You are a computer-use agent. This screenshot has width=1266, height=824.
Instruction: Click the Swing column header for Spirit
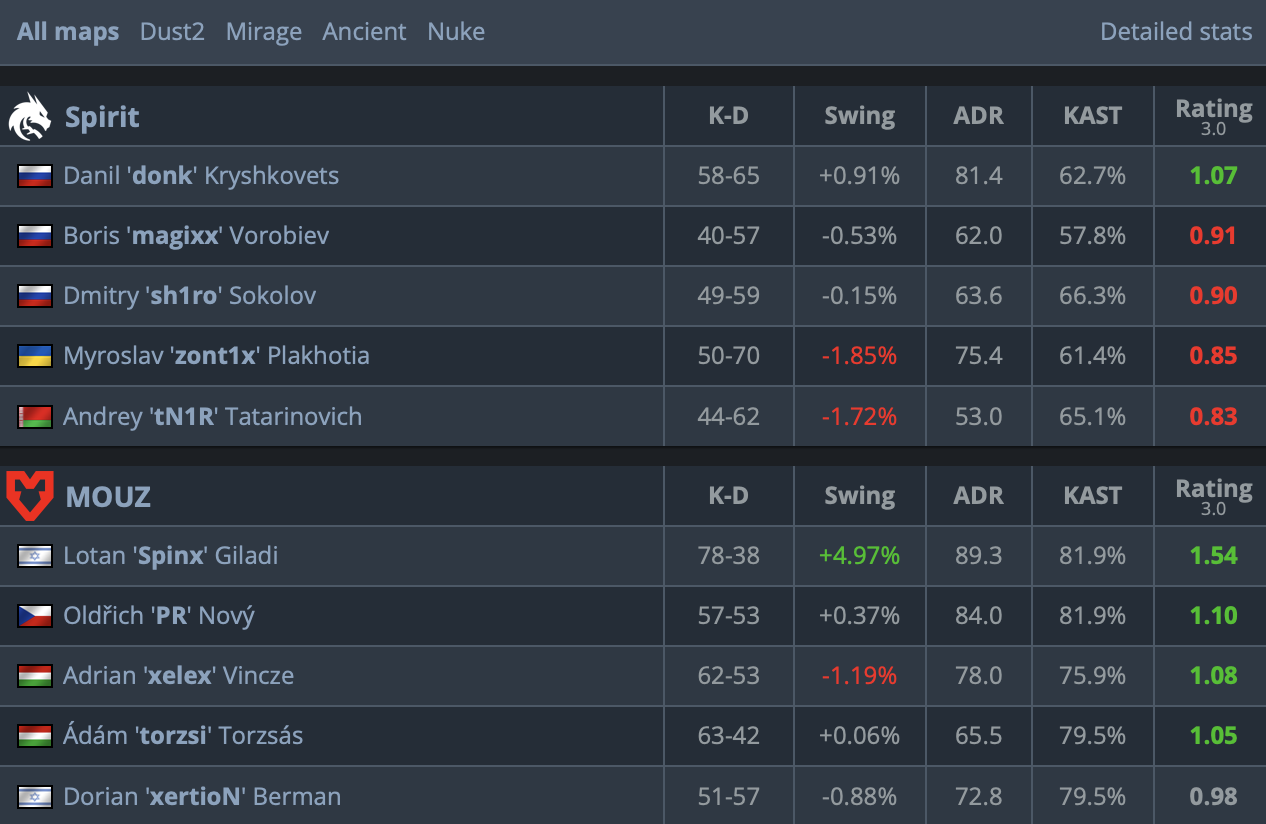860,116
